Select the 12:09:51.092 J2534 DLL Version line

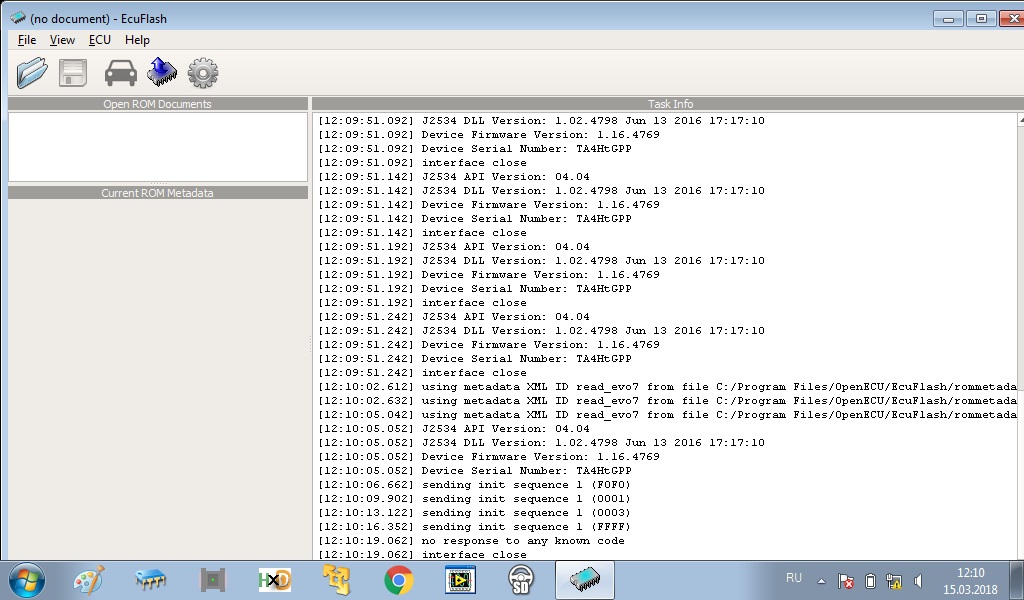(541, 121)
